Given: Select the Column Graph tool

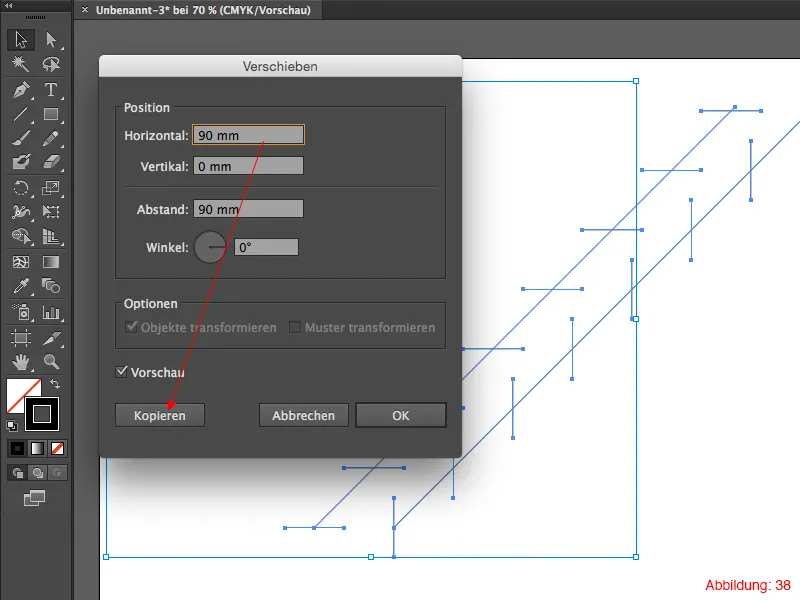Looking at the screenshot, I should coord(51,312).
